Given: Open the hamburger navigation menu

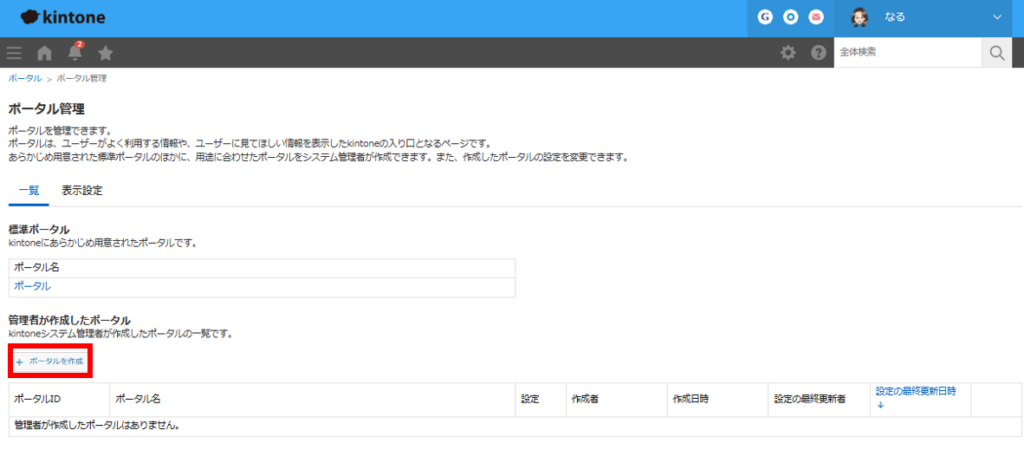Looking at the screenshot, I should (x=14, y=53).
